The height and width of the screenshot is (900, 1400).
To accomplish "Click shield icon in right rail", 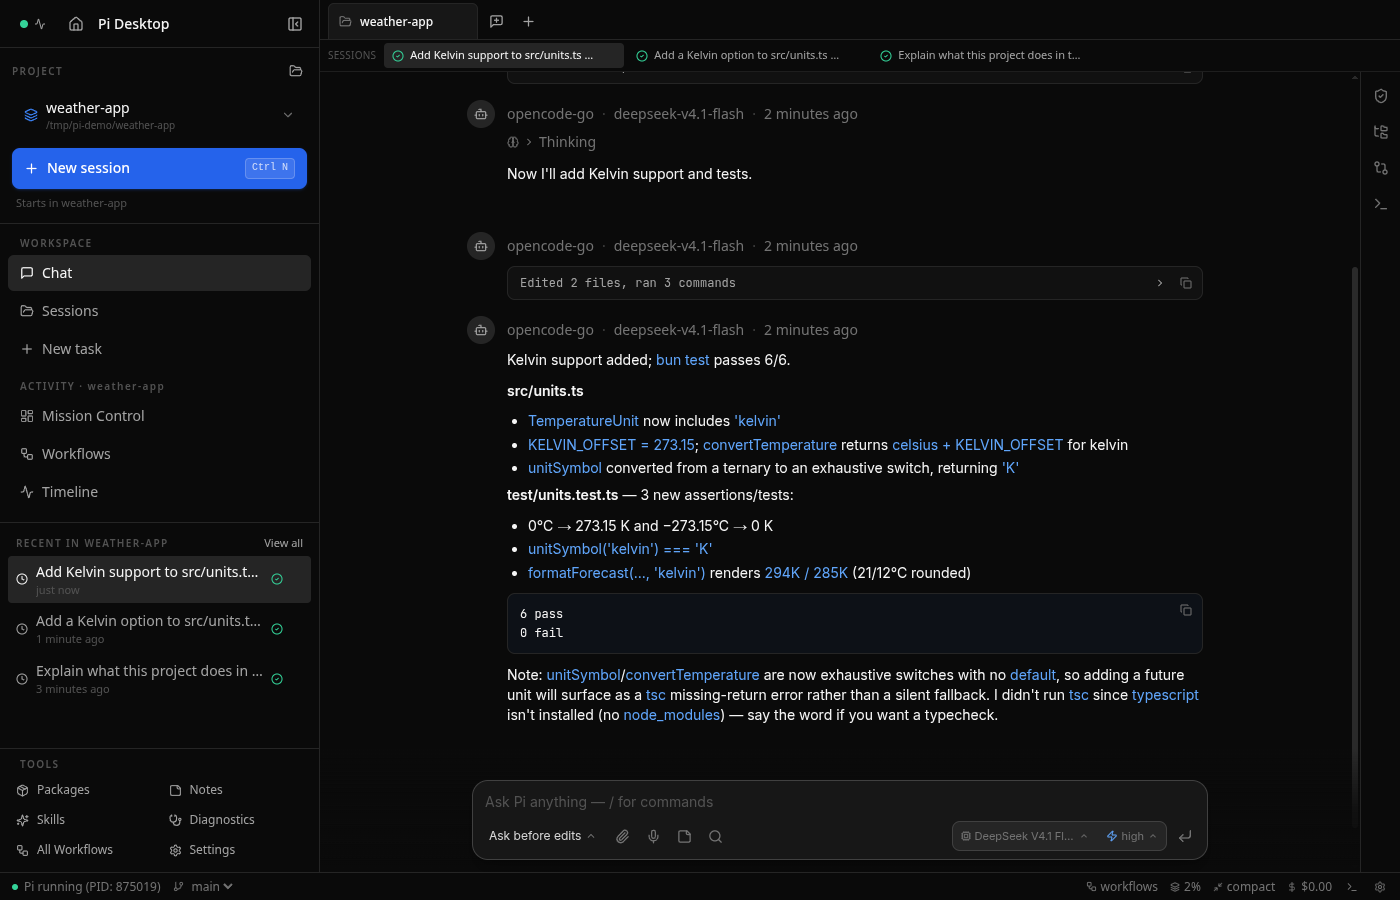I will [x=1381, y=96].
